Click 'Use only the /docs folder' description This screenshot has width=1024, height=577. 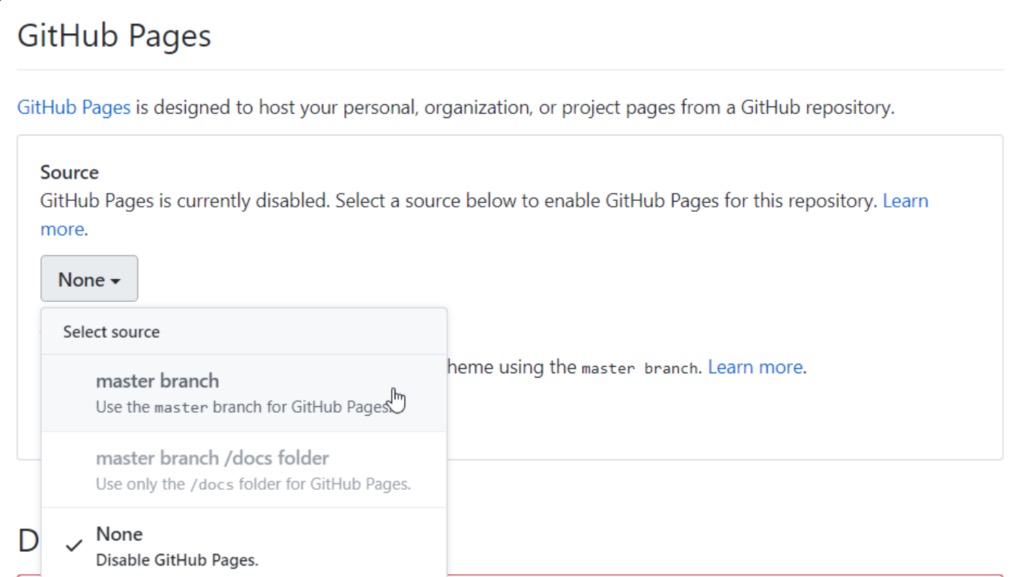coord(253,484)
